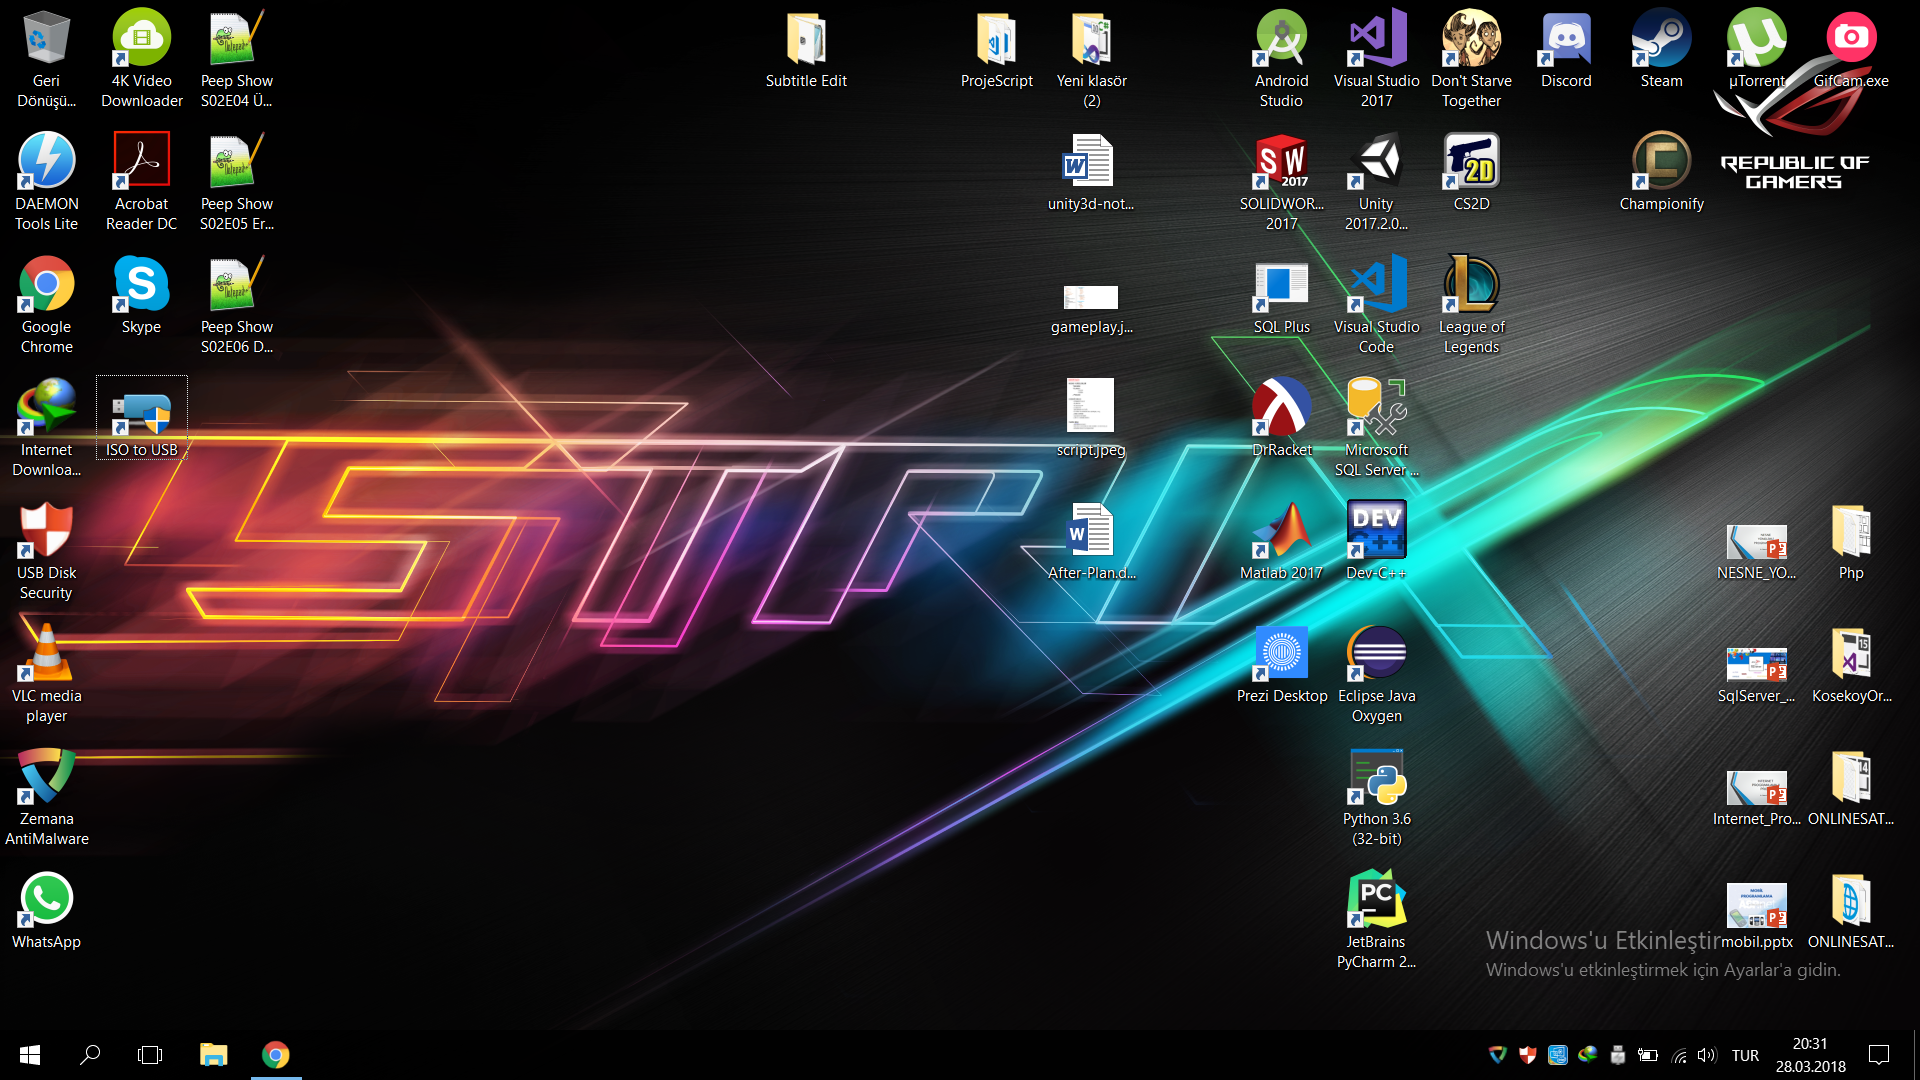Launch Skype from desktop

(x=141, y=295)
